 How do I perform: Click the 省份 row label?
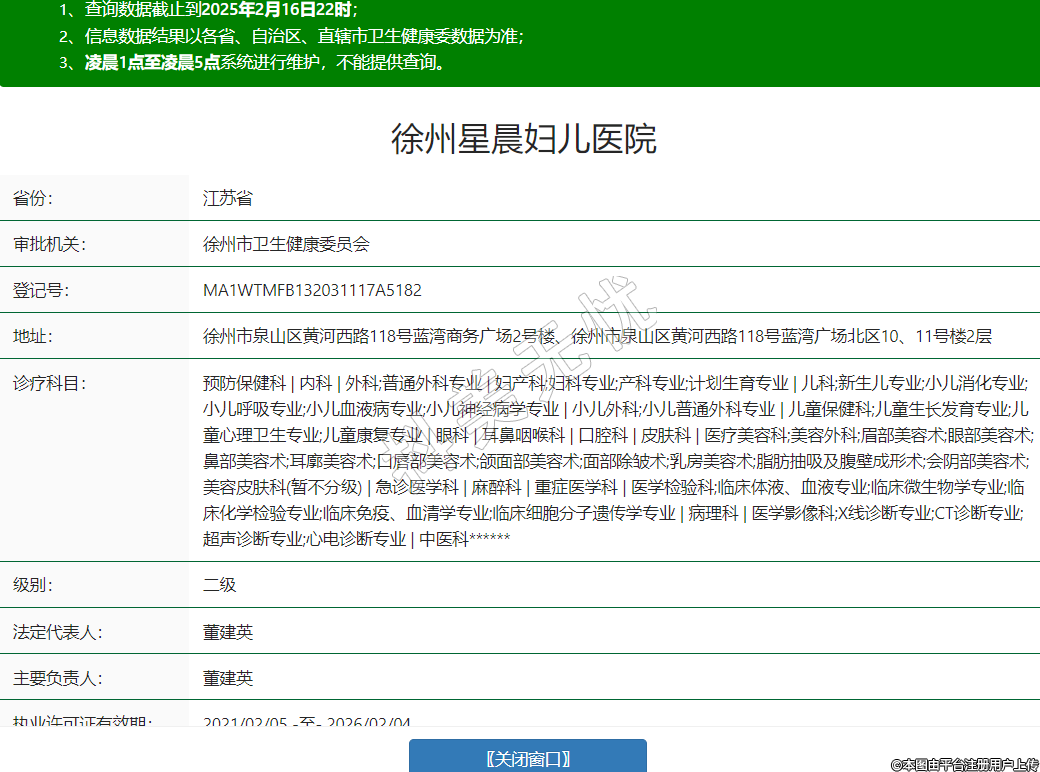(32, 198)
